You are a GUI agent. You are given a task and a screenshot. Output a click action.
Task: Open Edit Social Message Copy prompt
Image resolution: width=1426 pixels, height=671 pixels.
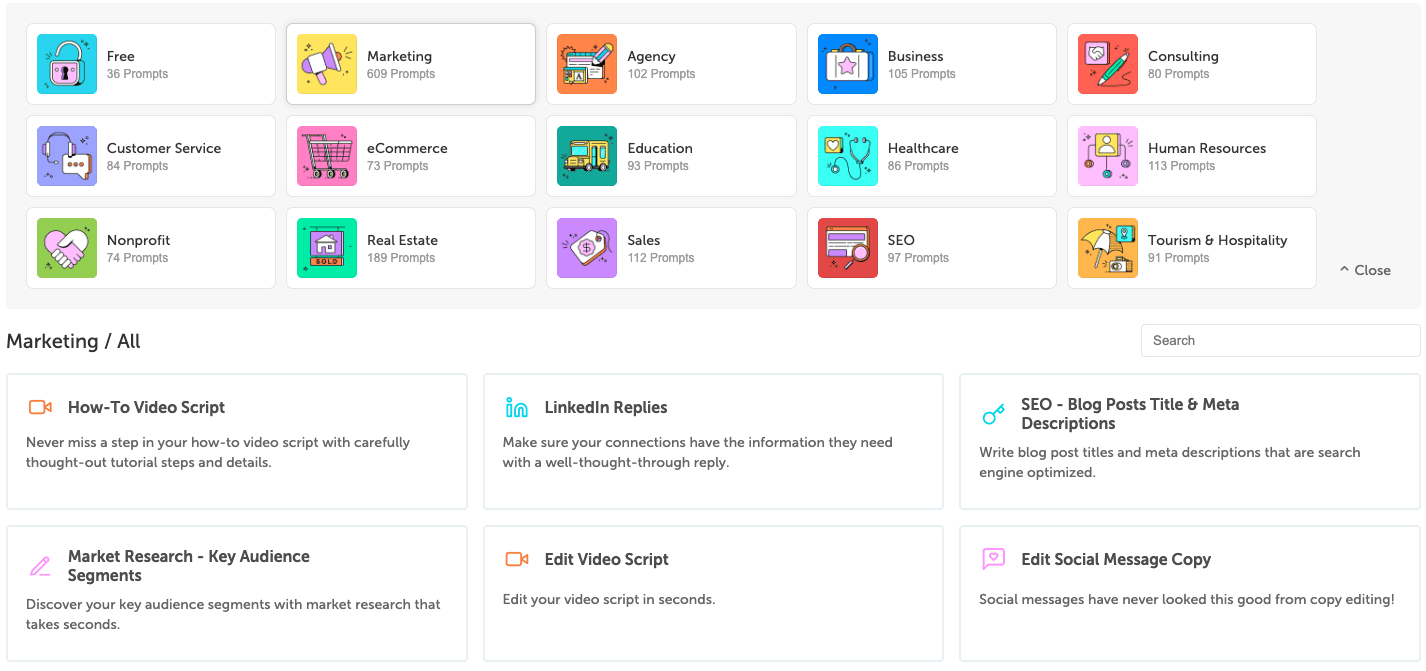click(x=1115, y=559)
